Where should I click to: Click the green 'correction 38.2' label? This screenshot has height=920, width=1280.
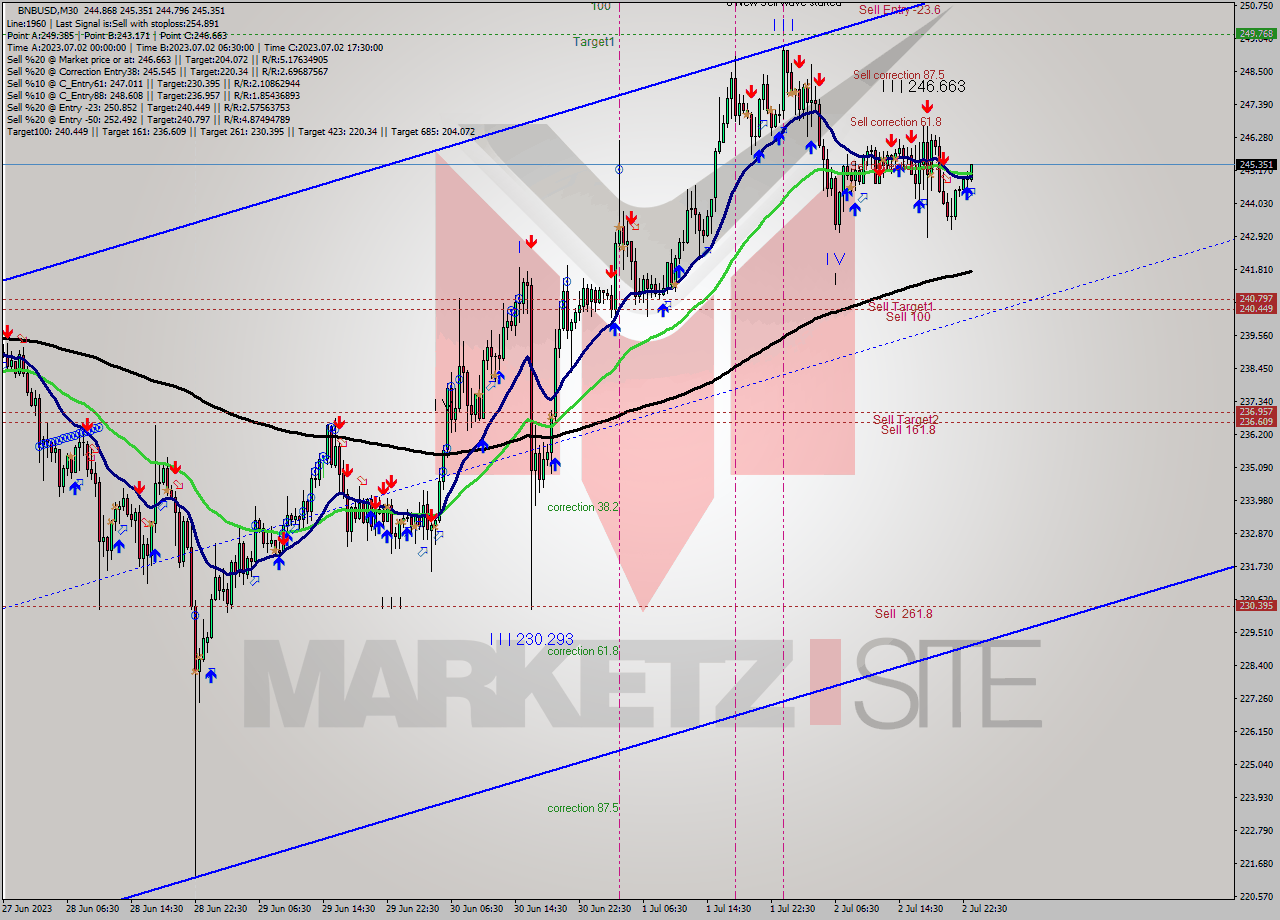pos(583,508)
